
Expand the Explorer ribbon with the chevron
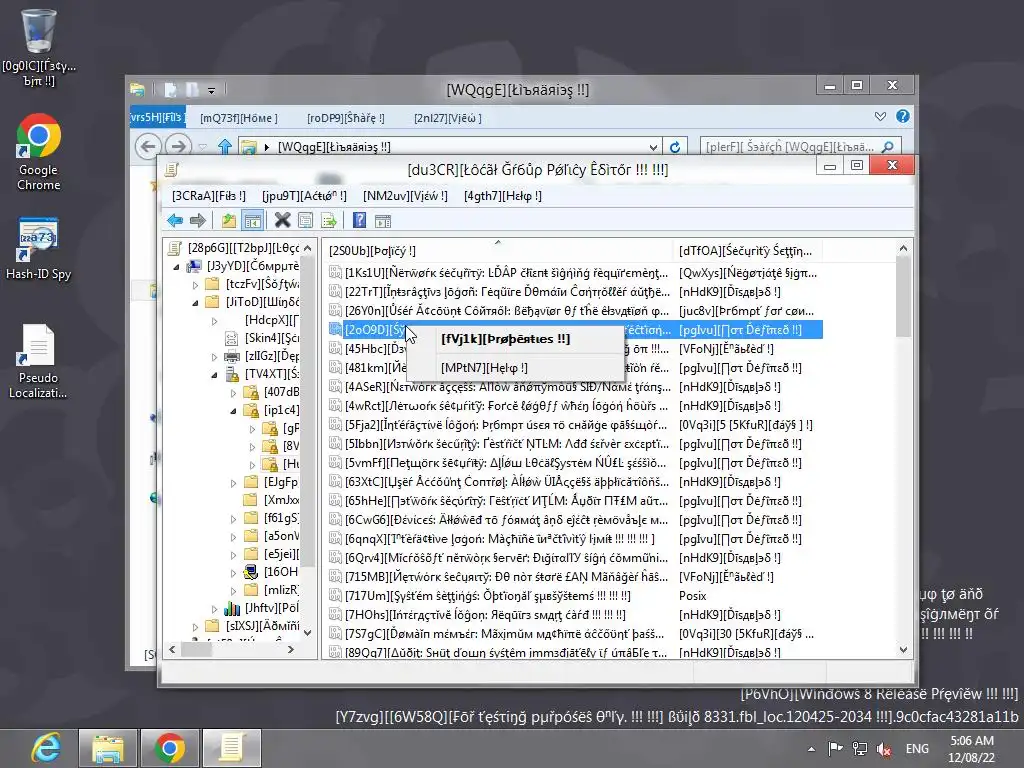(x=880, y=116)
